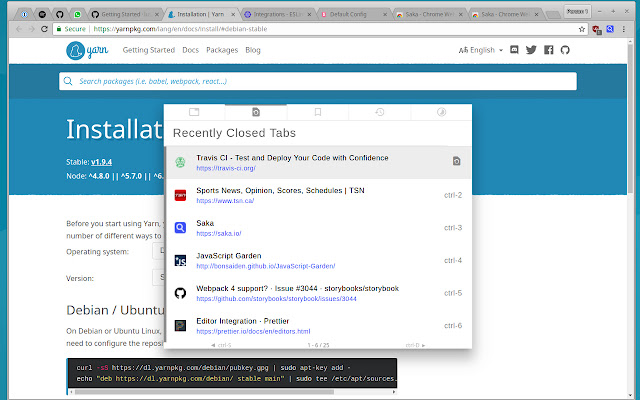Switch to the history mode icon in Saka
640x400 pixels.
[x=380, y=112]
